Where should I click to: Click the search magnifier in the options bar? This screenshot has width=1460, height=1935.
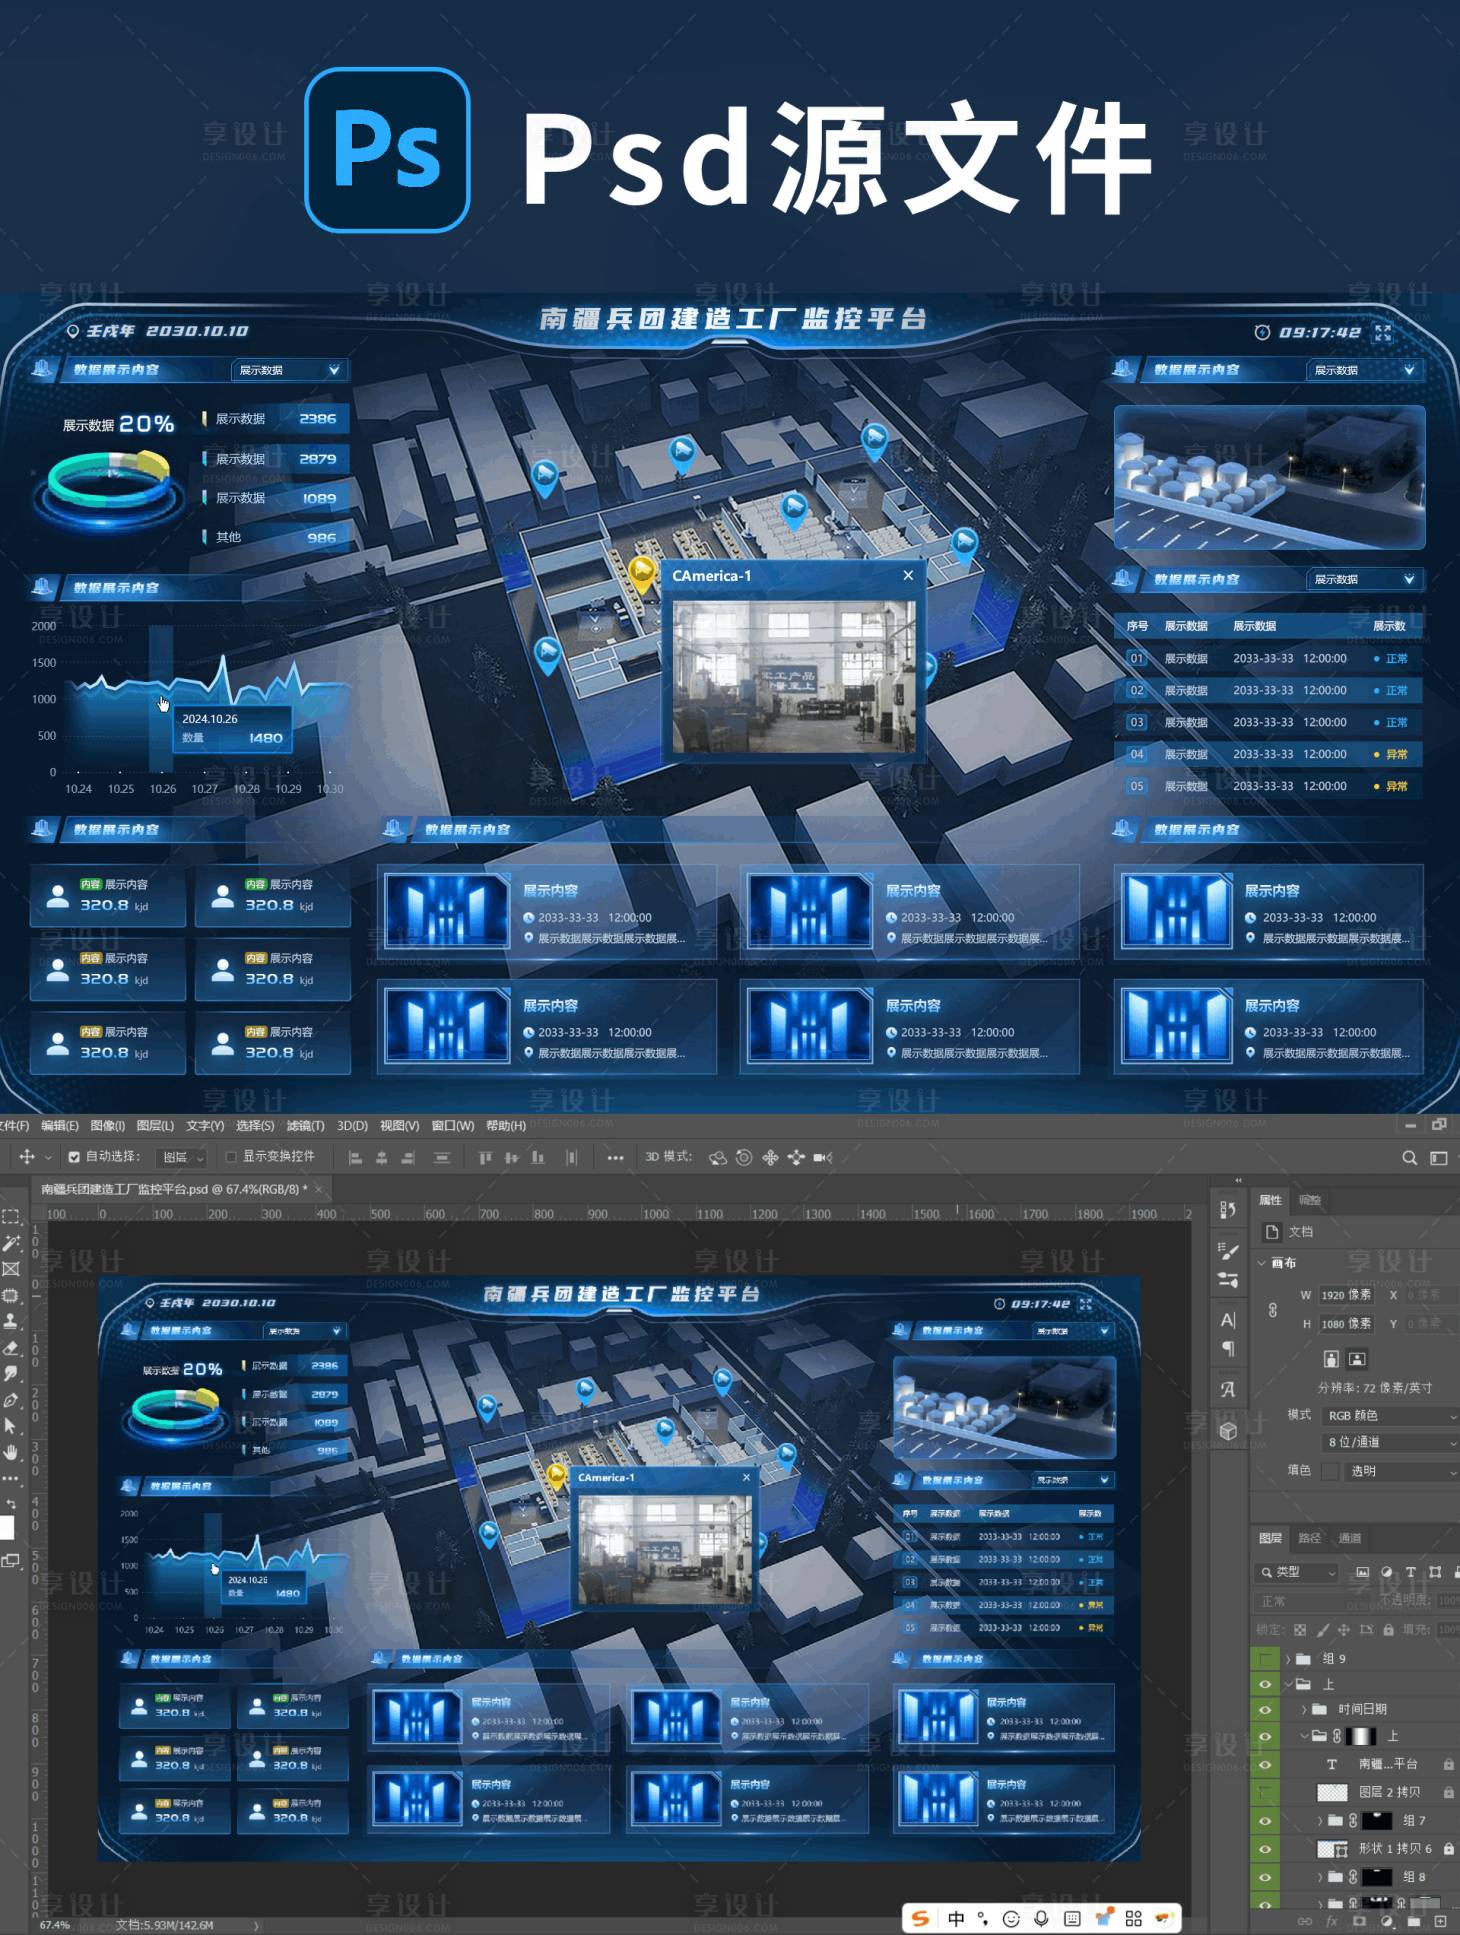point(1409,1158)
